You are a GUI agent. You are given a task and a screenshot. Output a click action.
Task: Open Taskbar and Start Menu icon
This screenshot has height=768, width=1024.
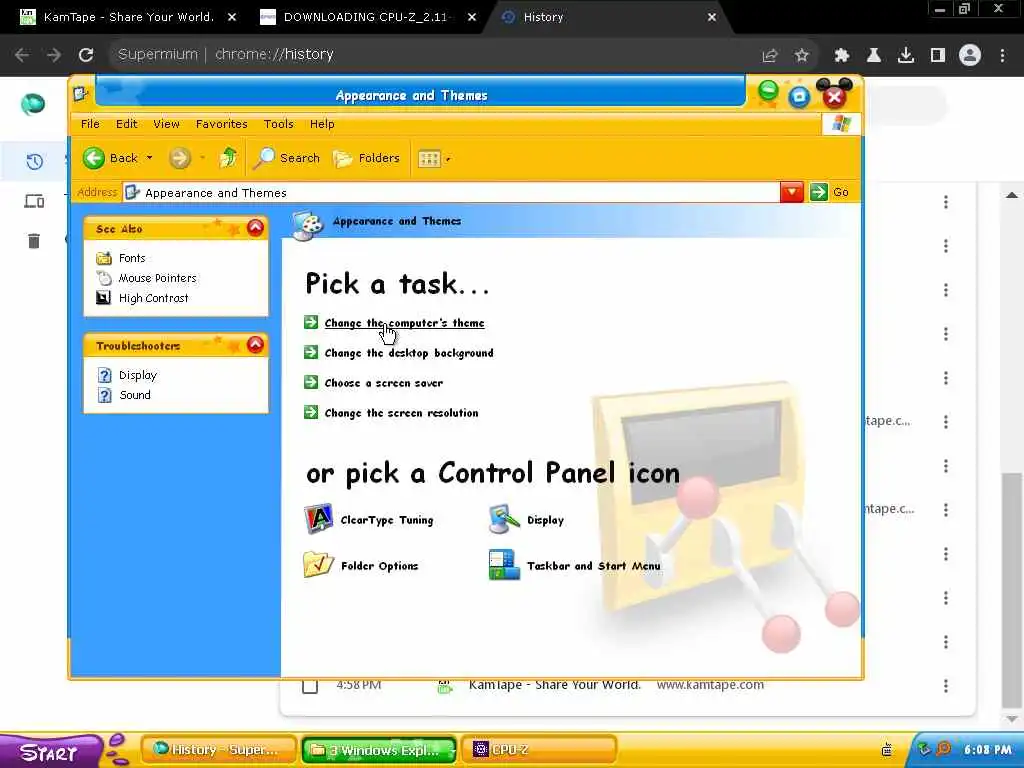click(x=575, y=566)
